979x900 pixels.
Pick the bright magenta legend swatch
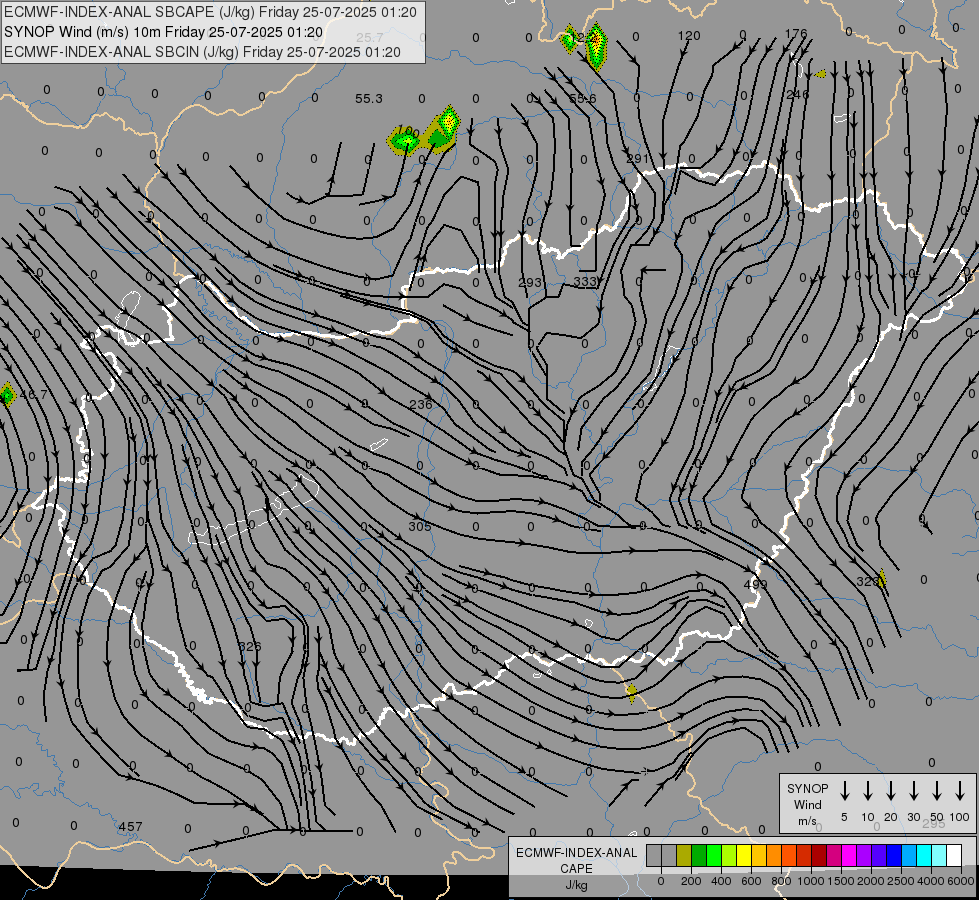pos(849,855)
